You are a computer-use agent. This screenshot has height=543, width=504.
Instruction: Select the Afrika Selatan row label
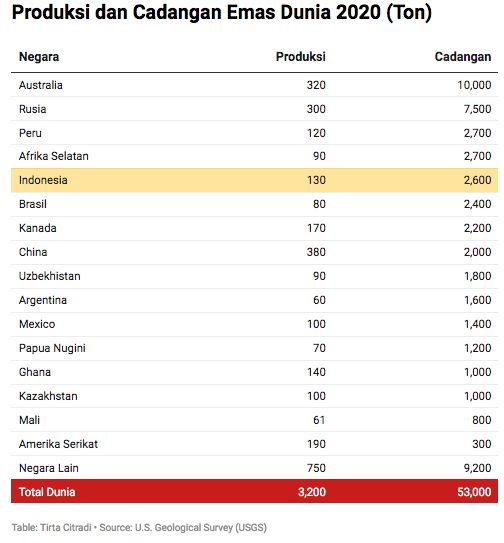pos(54,156)
